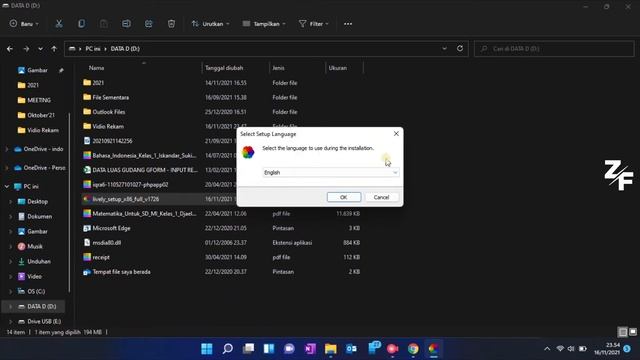Open pinned Gambar in quick access
Image resolution: width=640 pixels, height=360 pixels.
[36, 70]
